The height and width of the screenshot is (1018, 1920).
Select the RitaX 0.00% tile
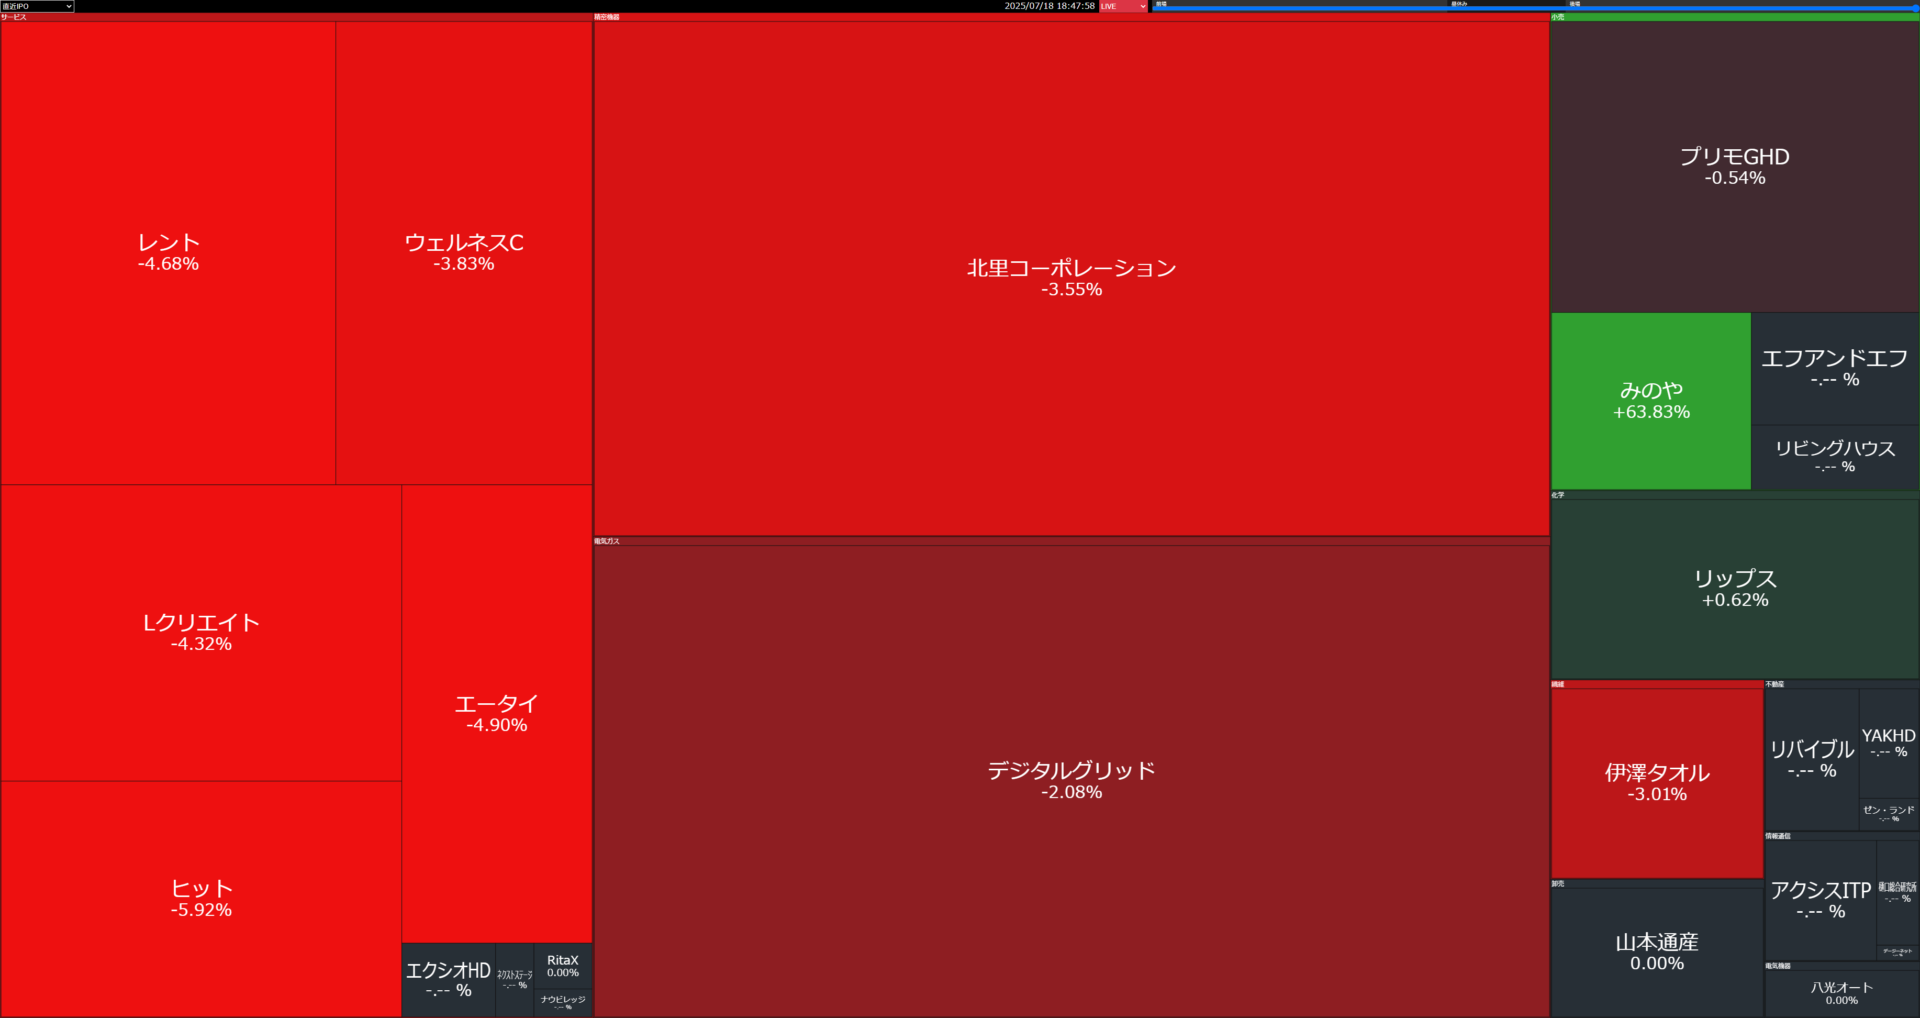[563, 966]
